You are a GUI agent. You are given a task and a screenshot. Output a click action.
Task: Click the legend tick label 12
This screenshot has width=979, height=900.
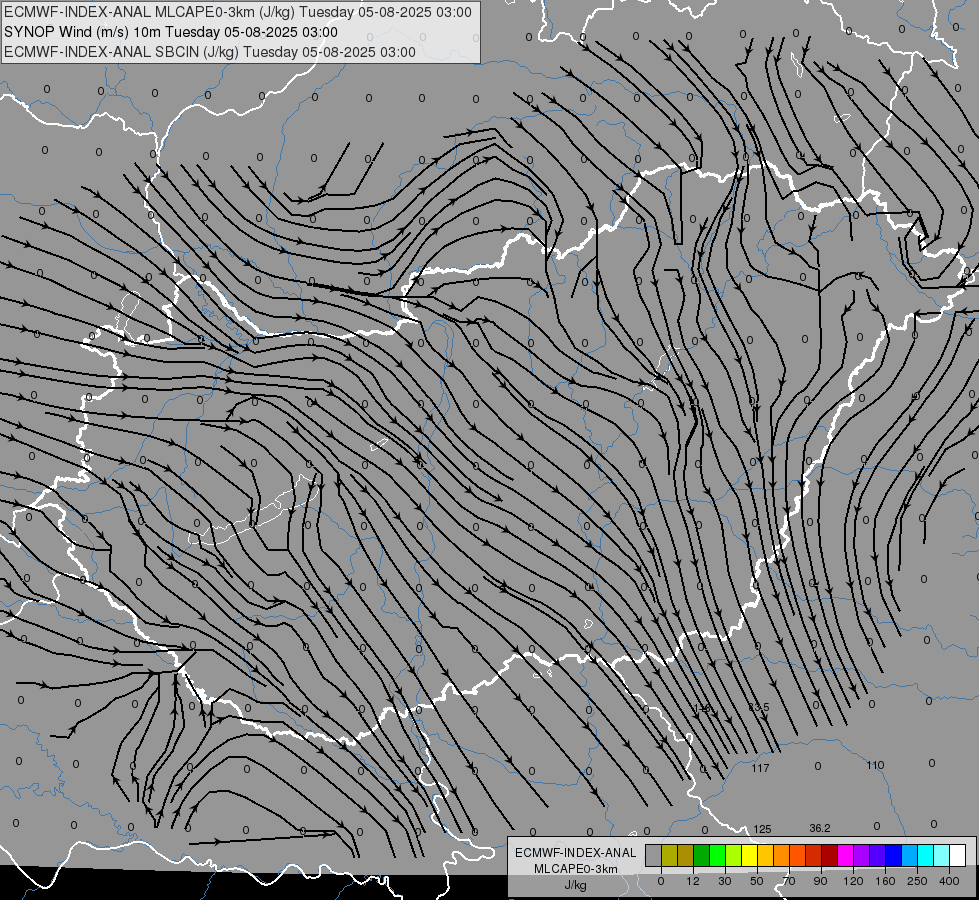click(x=693, y=881)
